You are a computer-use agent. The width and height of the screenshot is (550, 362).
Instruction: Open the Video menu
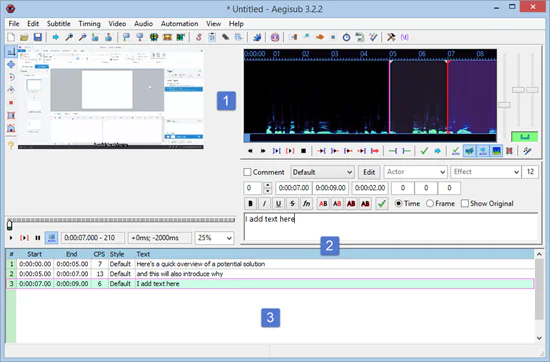[x=117, y=24]
